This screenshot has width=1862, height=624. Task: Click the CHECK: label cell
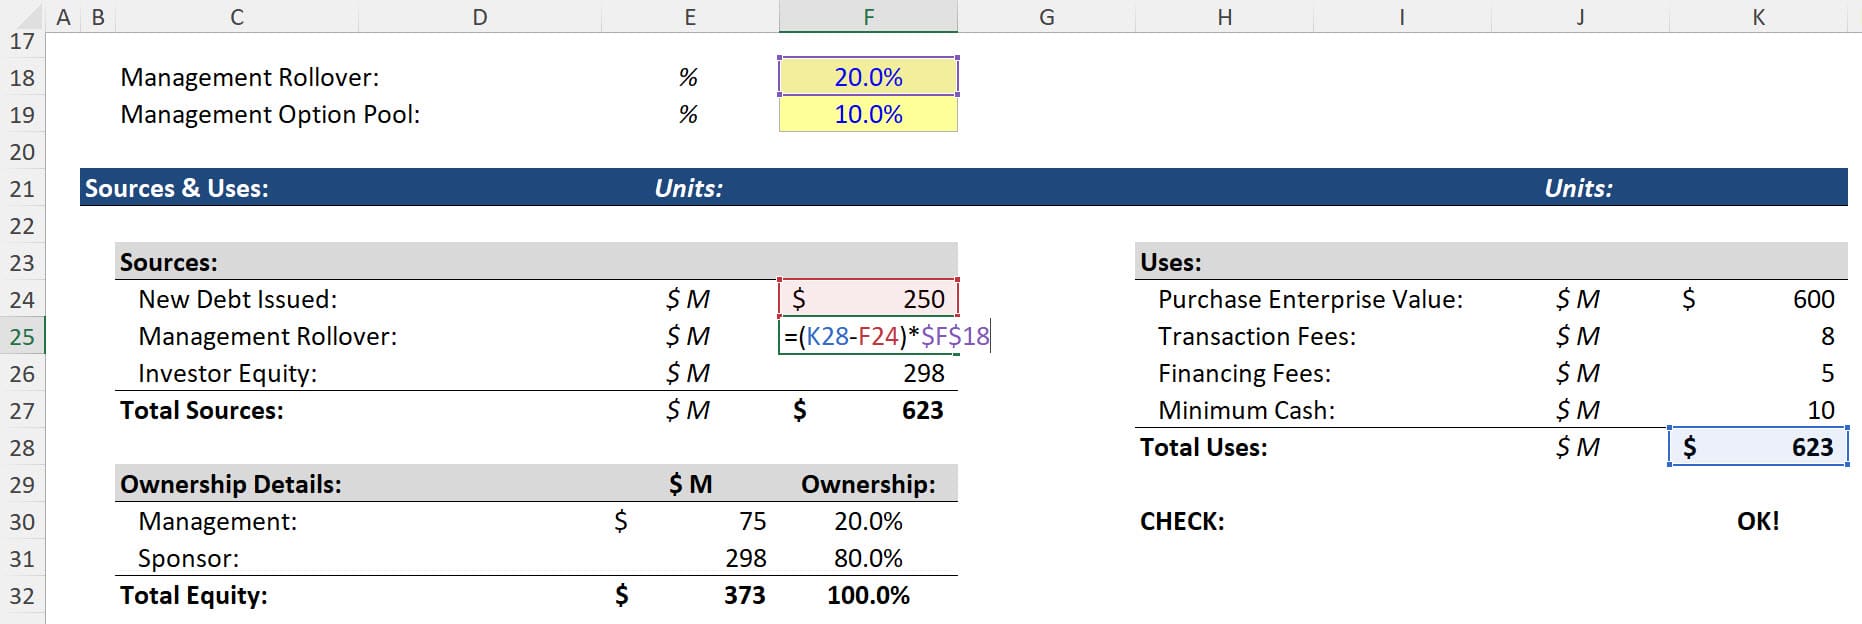1182,521
